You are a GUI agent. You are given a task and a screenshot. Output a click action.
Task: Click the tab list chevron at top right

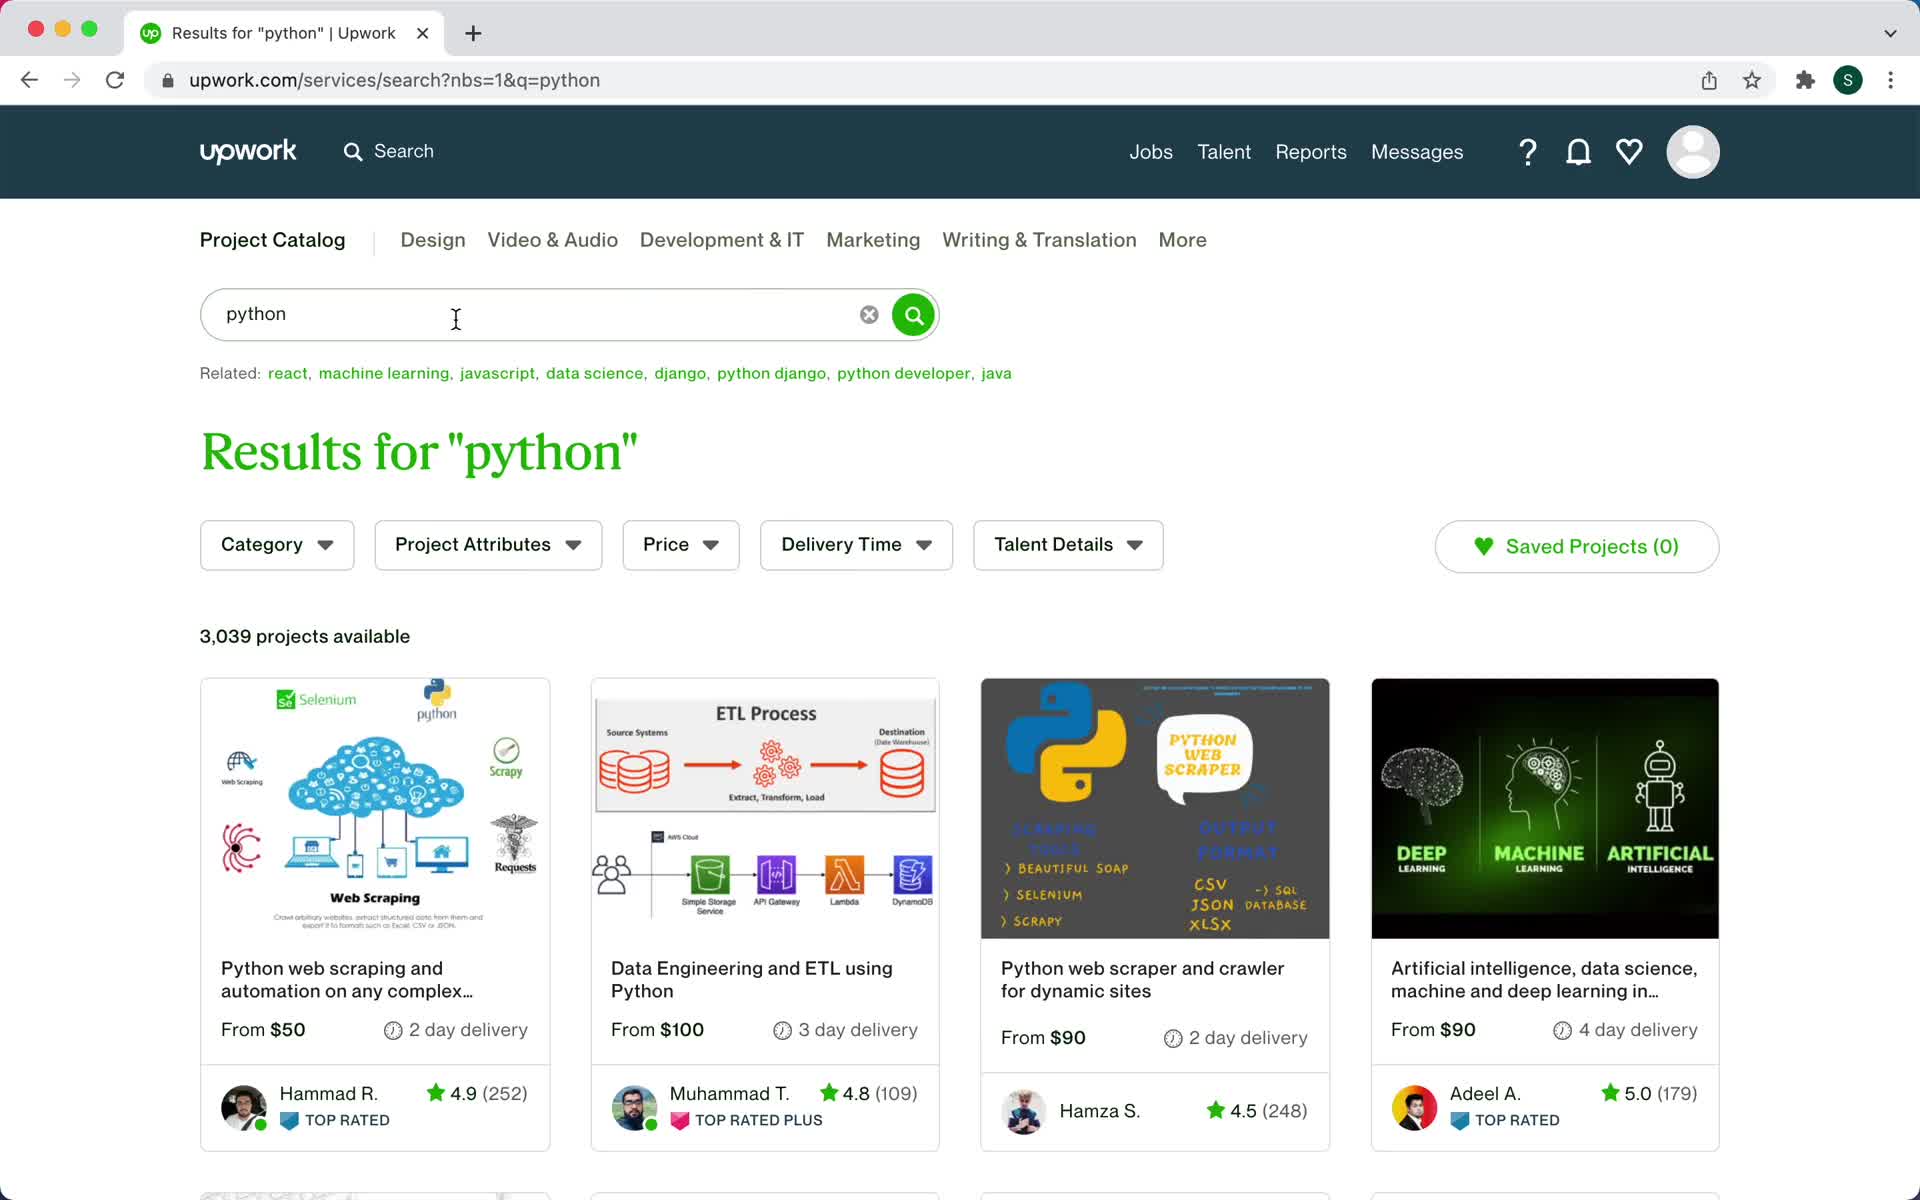click(x=1890, y=33)
